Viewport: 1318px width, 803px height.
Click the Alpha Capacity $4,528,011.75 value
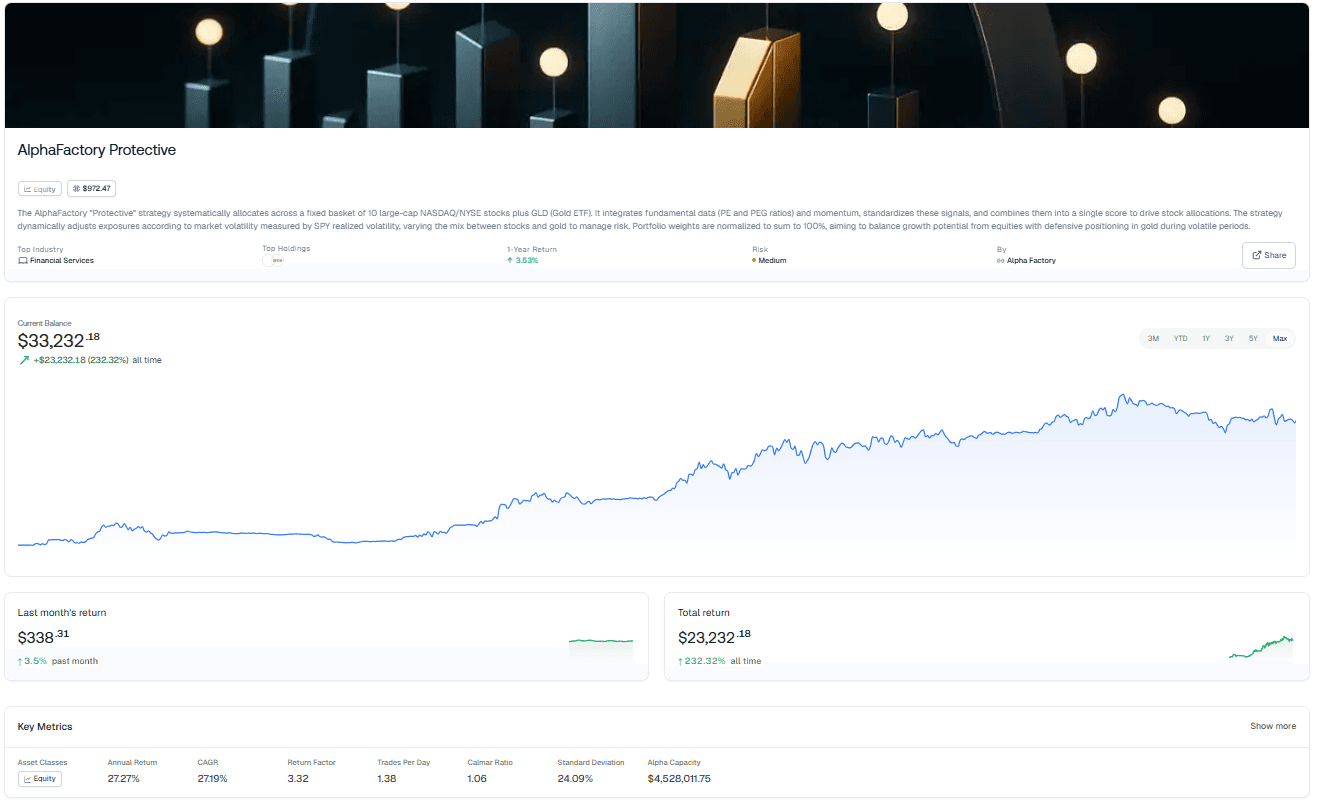[x=679, y=779]
